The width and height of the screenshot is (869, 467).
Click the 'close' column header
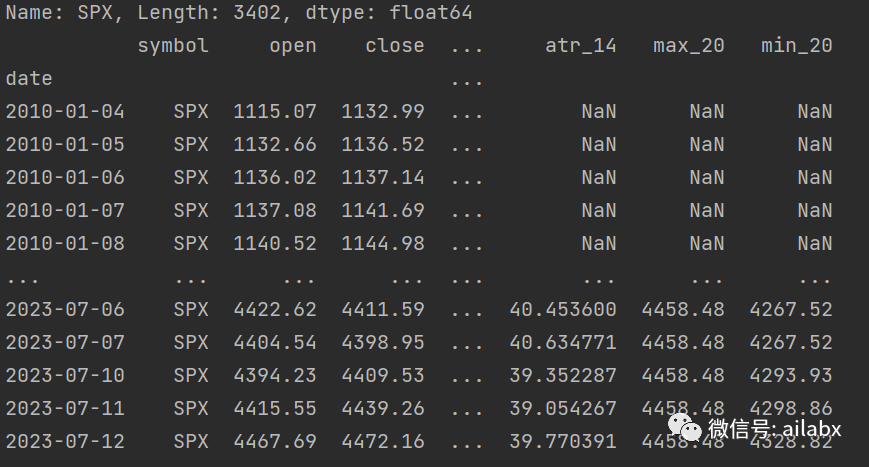[395, 46]
